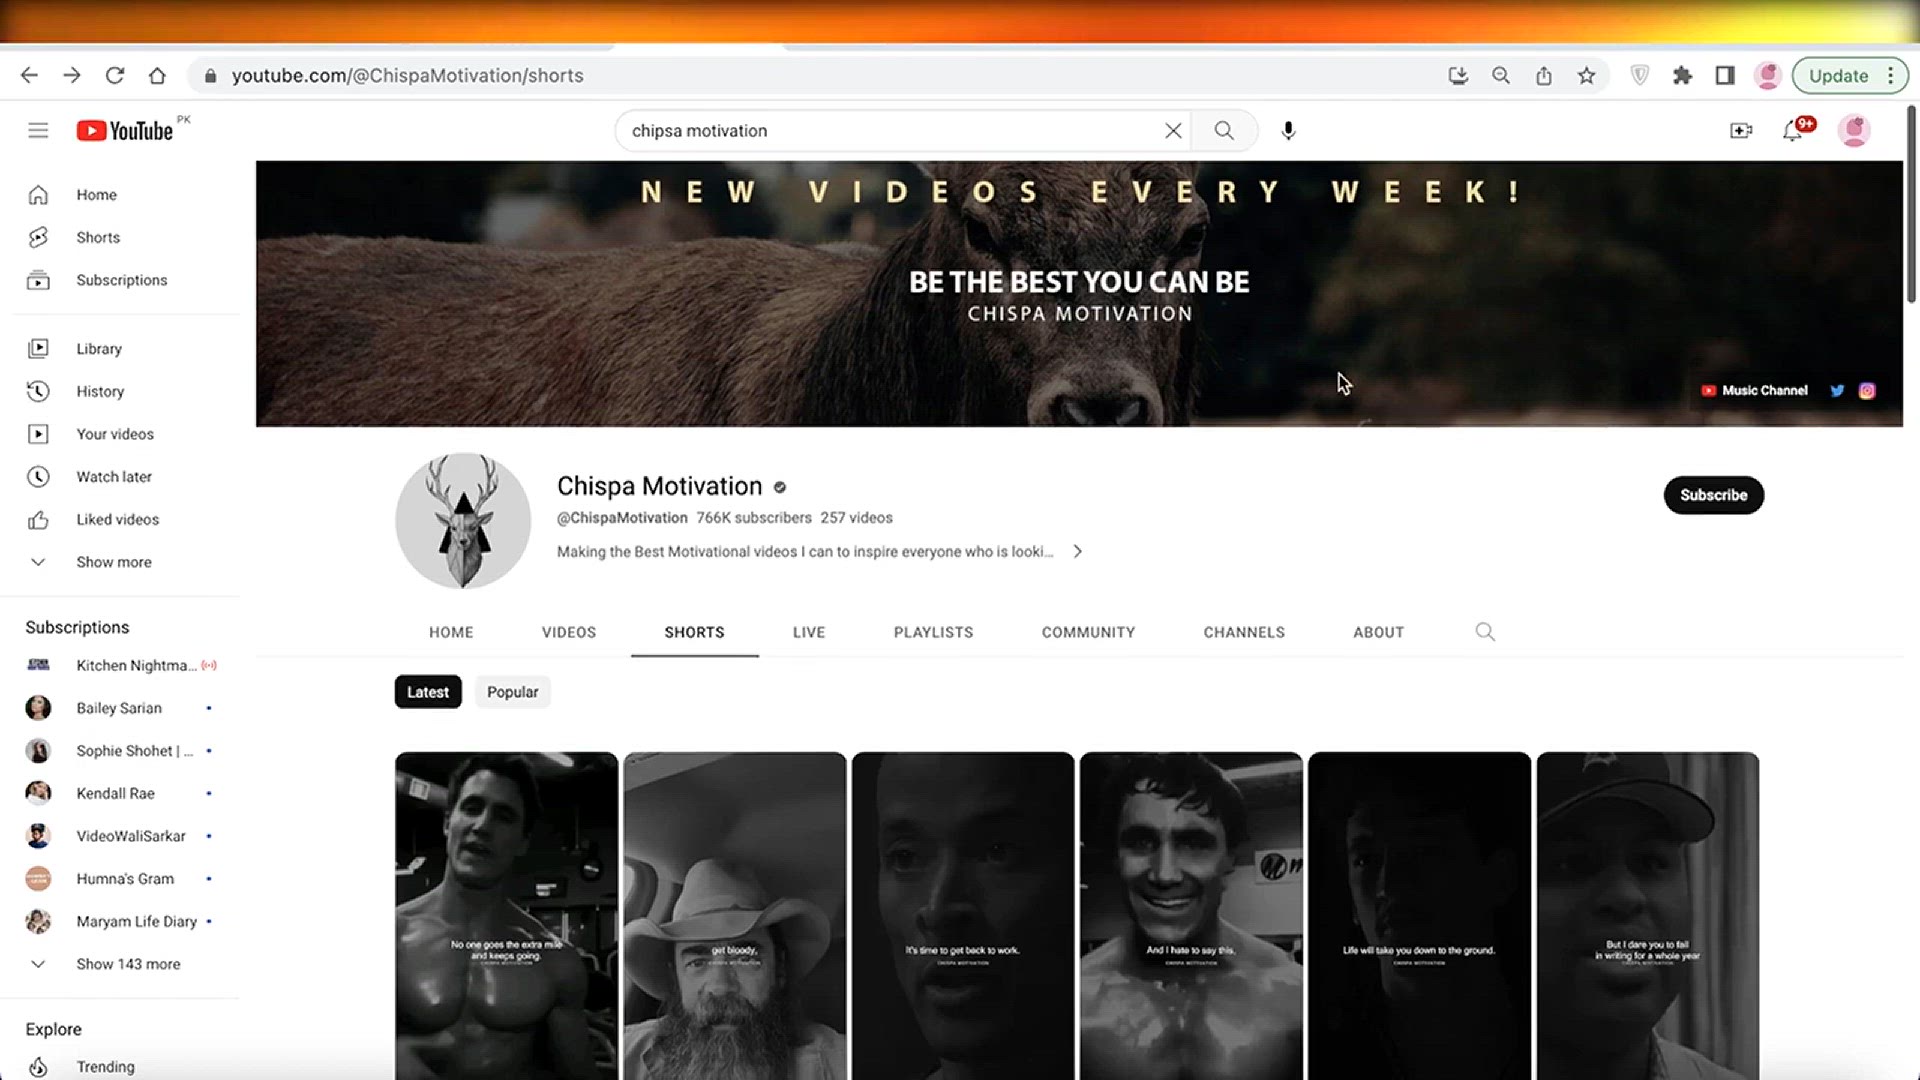Switch to the LIVE tab

pos(809,632)
